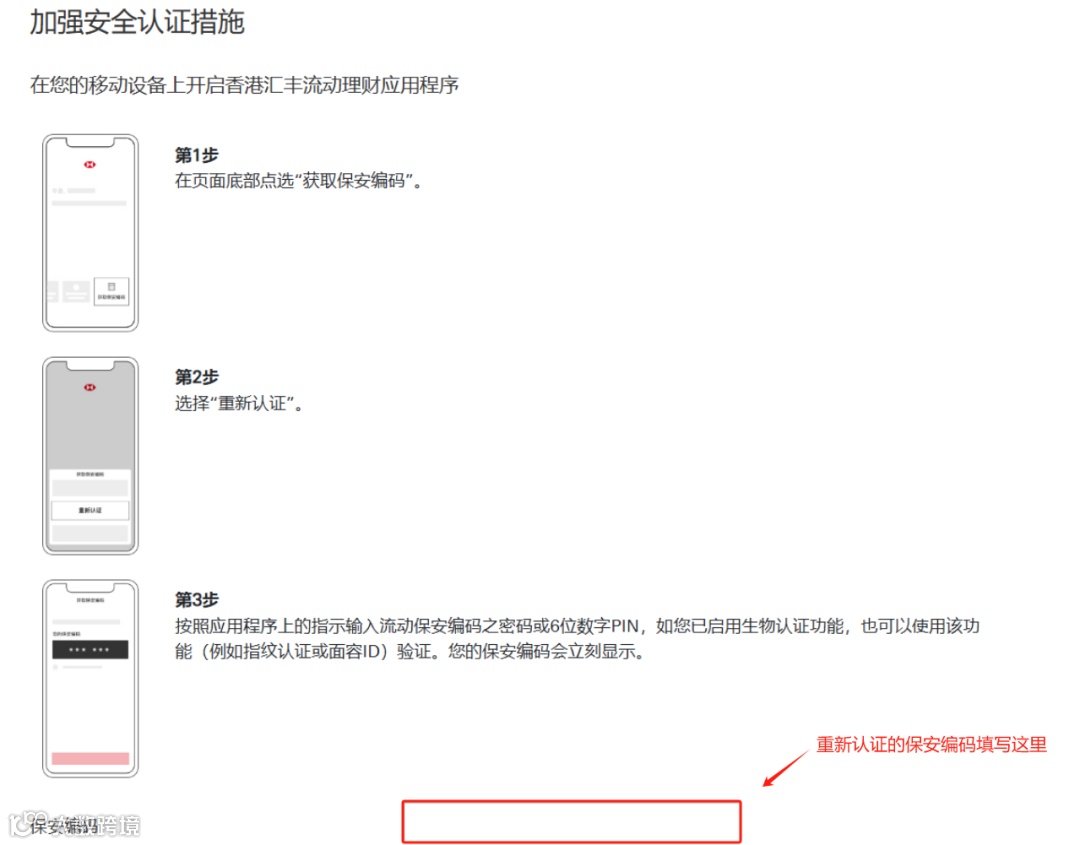Click the 获取保安编码 header in step 2 phone
This screenshot has width=1080, height=845.
coord(90,473)
